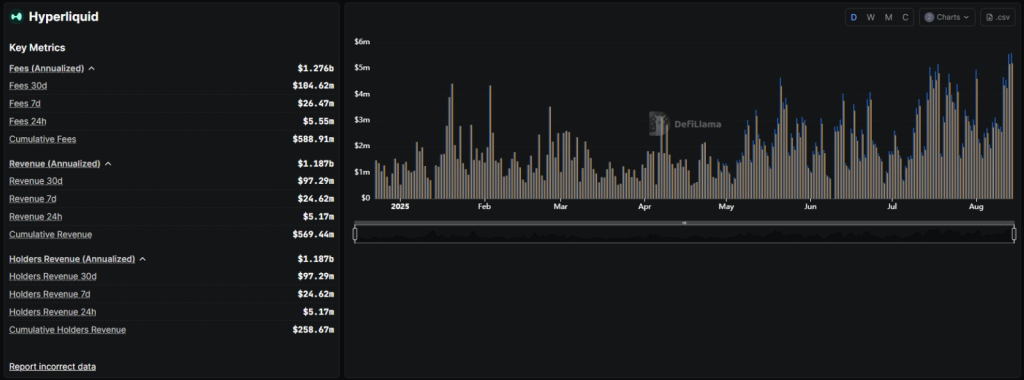Click the left handle of range slider
Image resolution: width=1024 pixels, height=380 pixels.
coord(355,234)
